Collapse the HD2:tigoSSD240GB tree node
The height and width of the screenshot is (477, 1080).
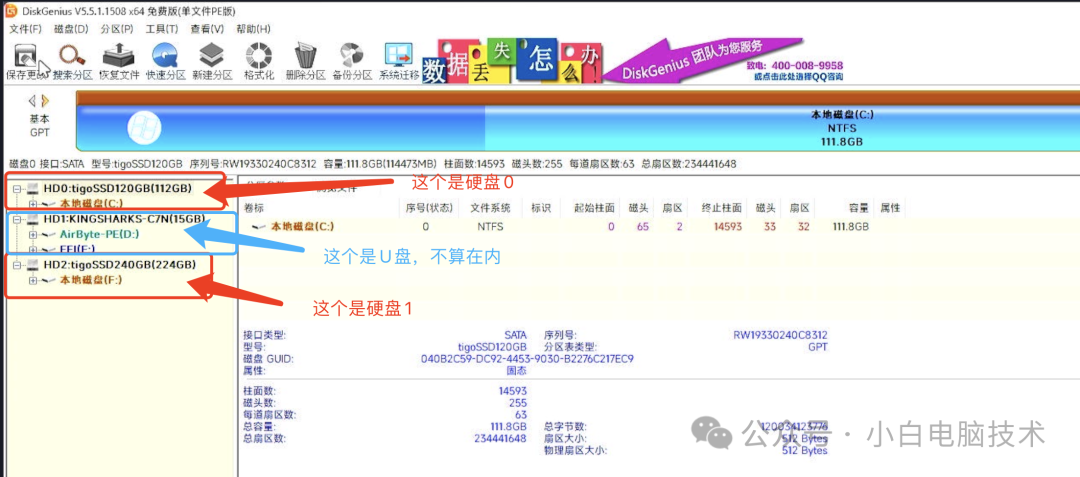(x=17, y=265)
